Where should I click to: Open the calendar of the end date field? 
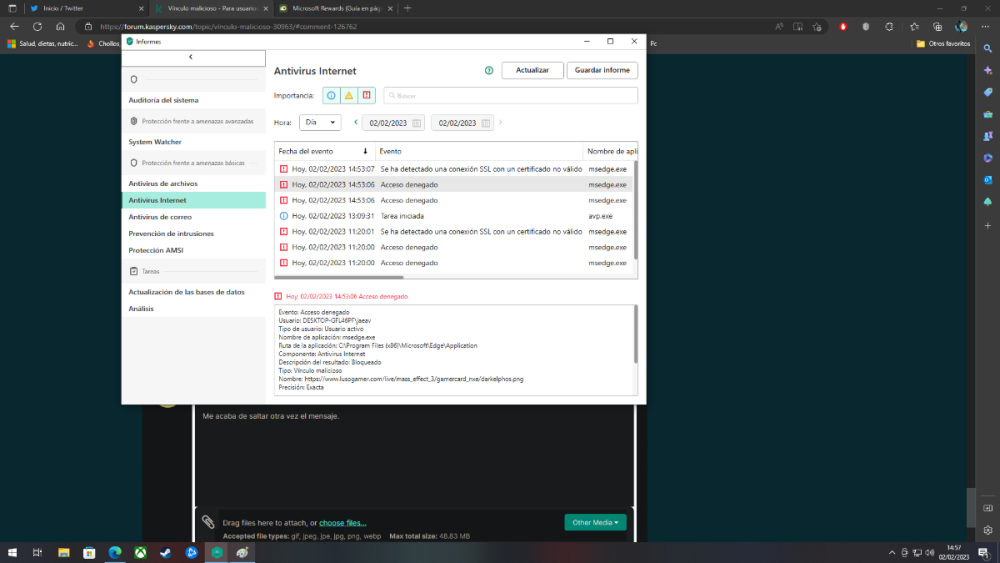486,123
